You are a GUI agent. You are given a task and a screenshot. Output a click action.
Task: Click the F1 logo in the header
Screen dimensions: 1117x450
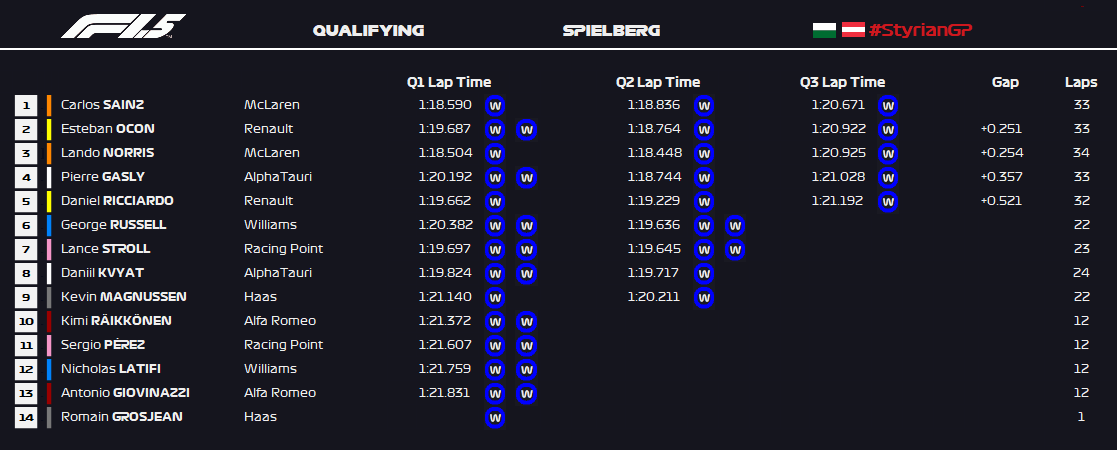pos(123,27)
